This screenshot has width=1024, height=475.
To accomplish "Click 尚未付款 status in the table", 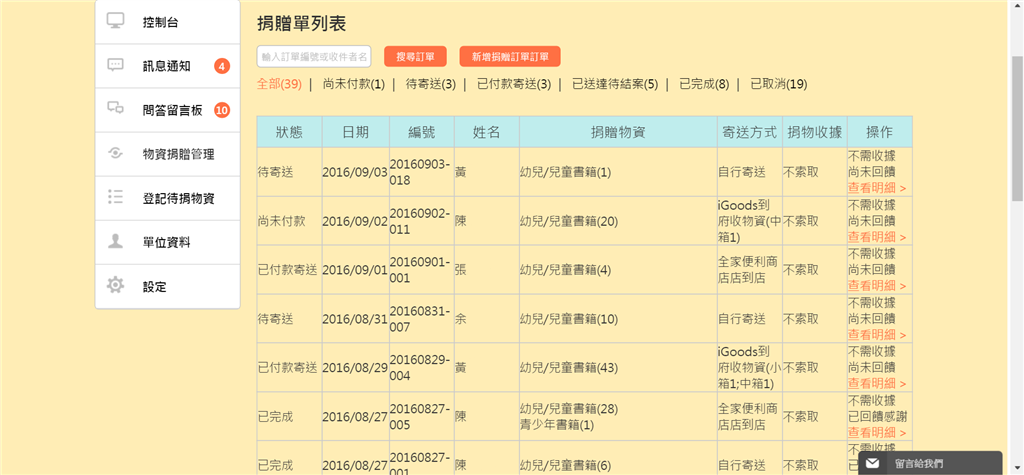I will pyautogui.click(x=281, y=221).
